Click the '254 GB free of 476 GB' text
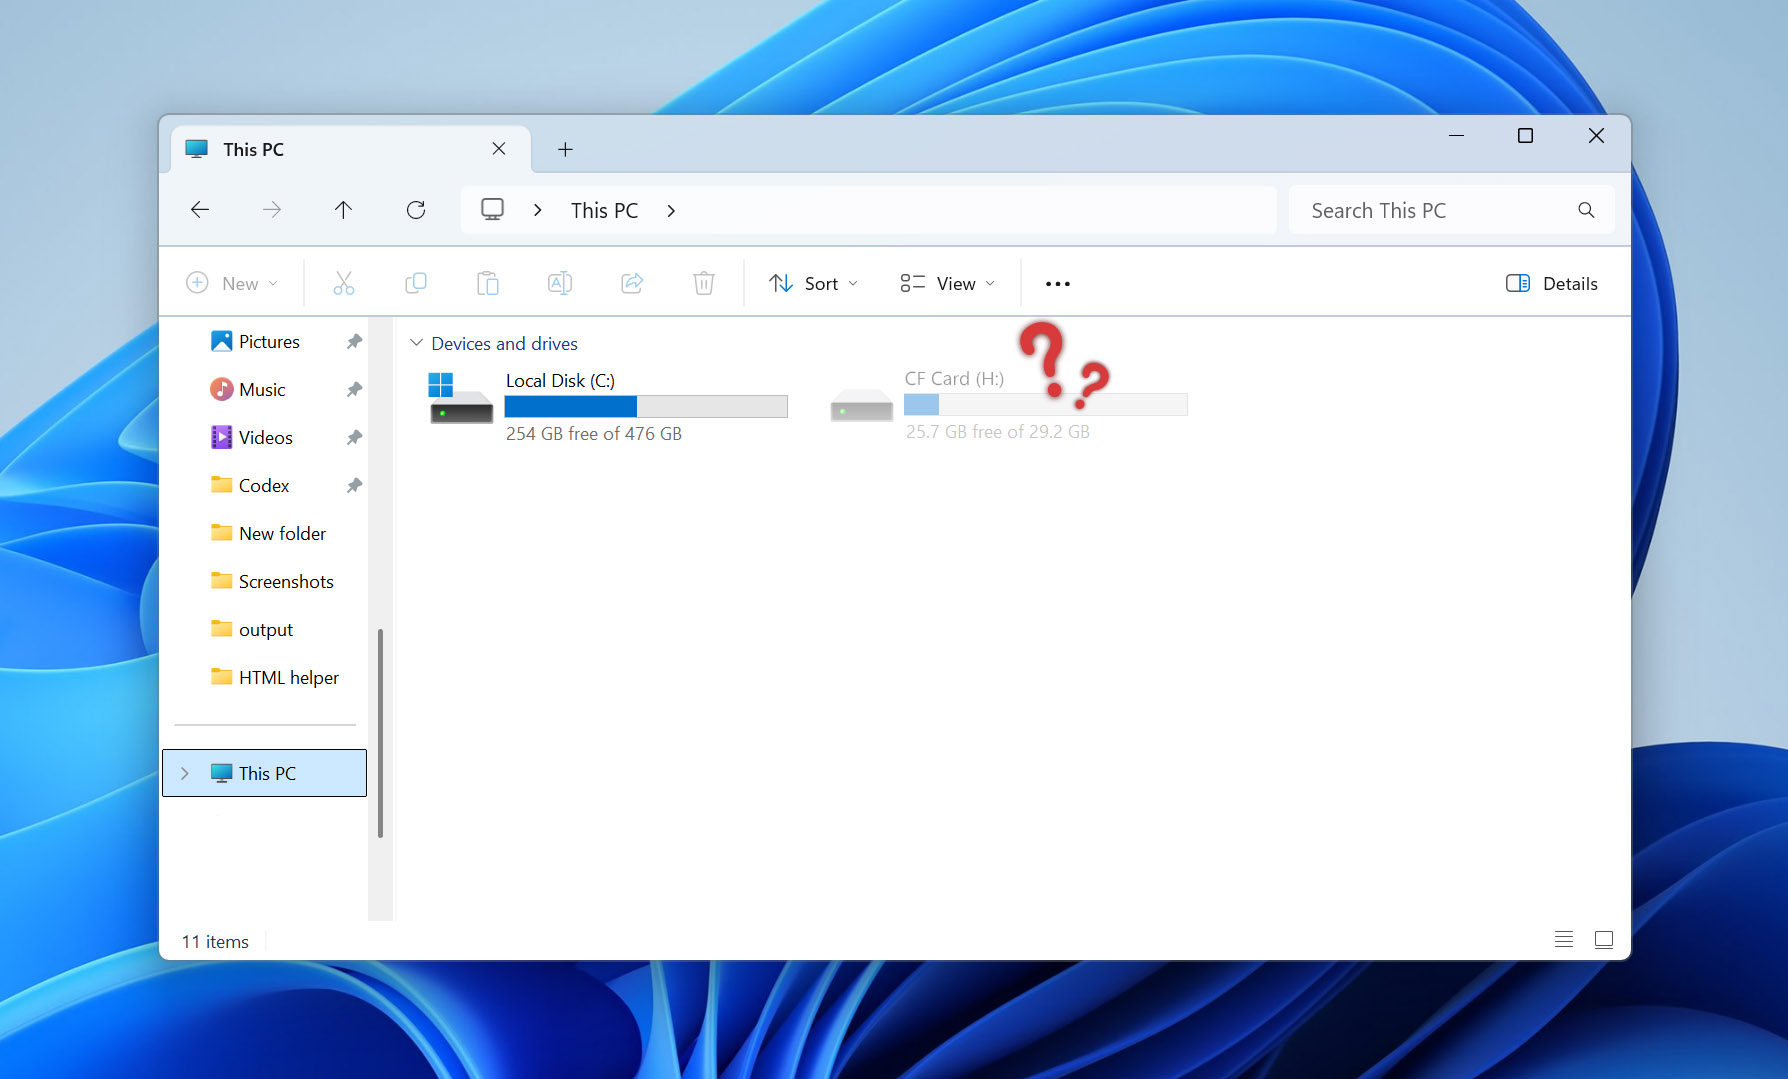1788x1079 pixels. [594, 434]
